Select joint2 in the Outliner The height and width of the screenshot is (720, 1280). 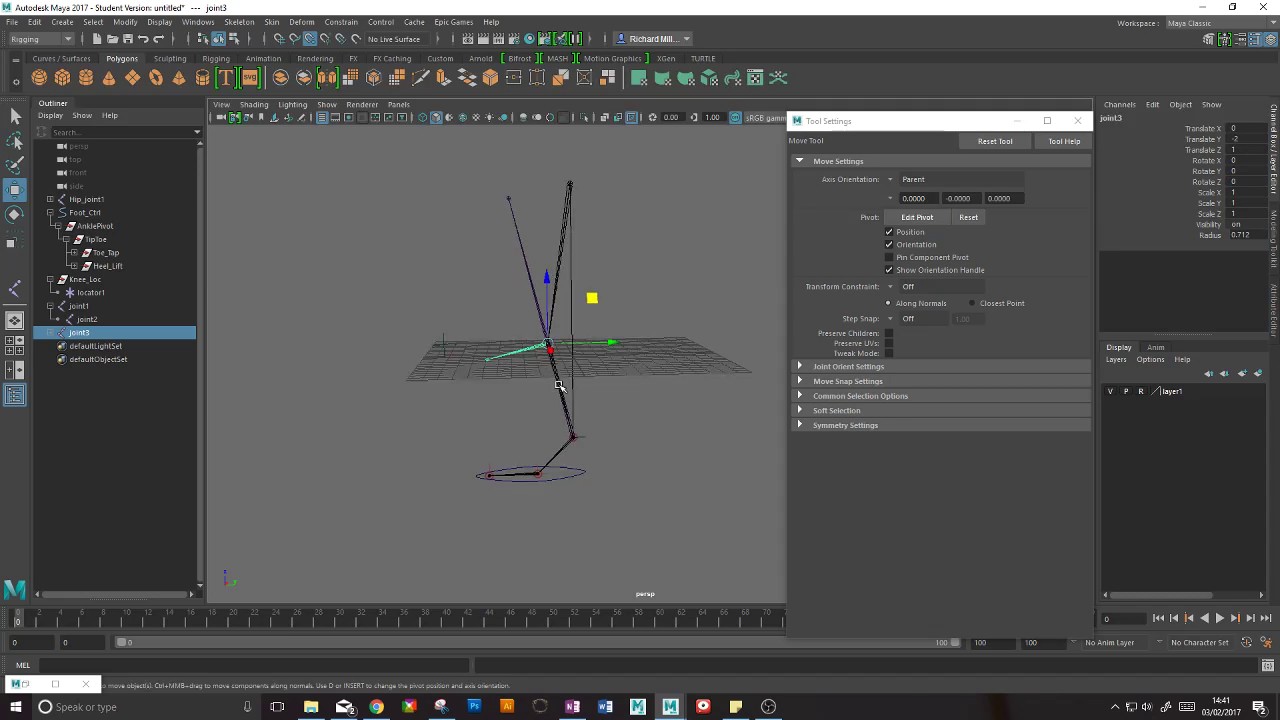tap(87, 319)
